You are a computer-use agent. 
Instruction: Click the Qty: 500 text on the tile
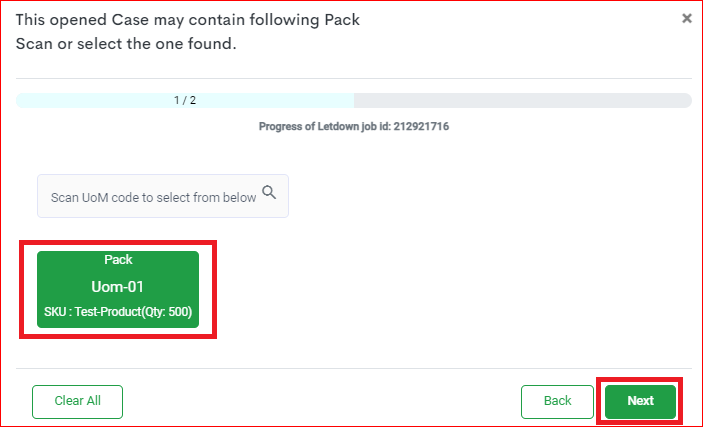(167, 312)
